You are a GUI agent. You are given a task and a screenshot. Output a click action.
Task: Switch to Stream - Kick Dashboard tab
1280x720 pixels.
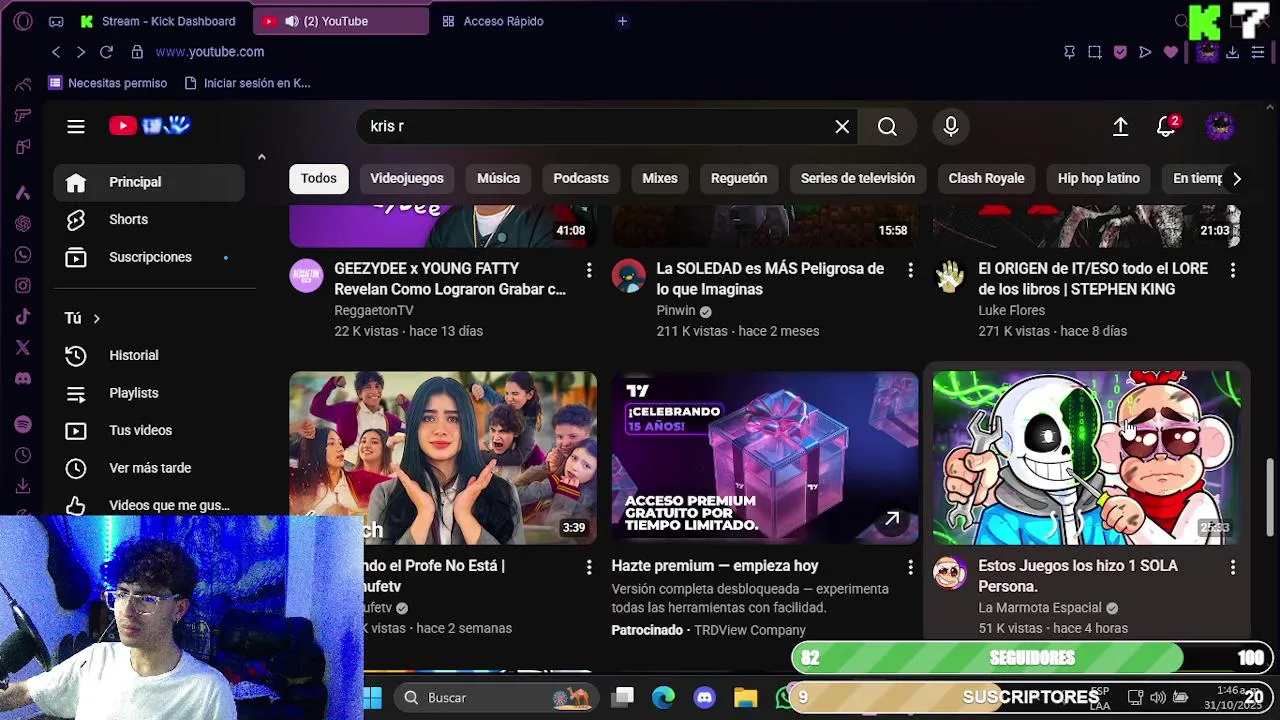(158, 21)
